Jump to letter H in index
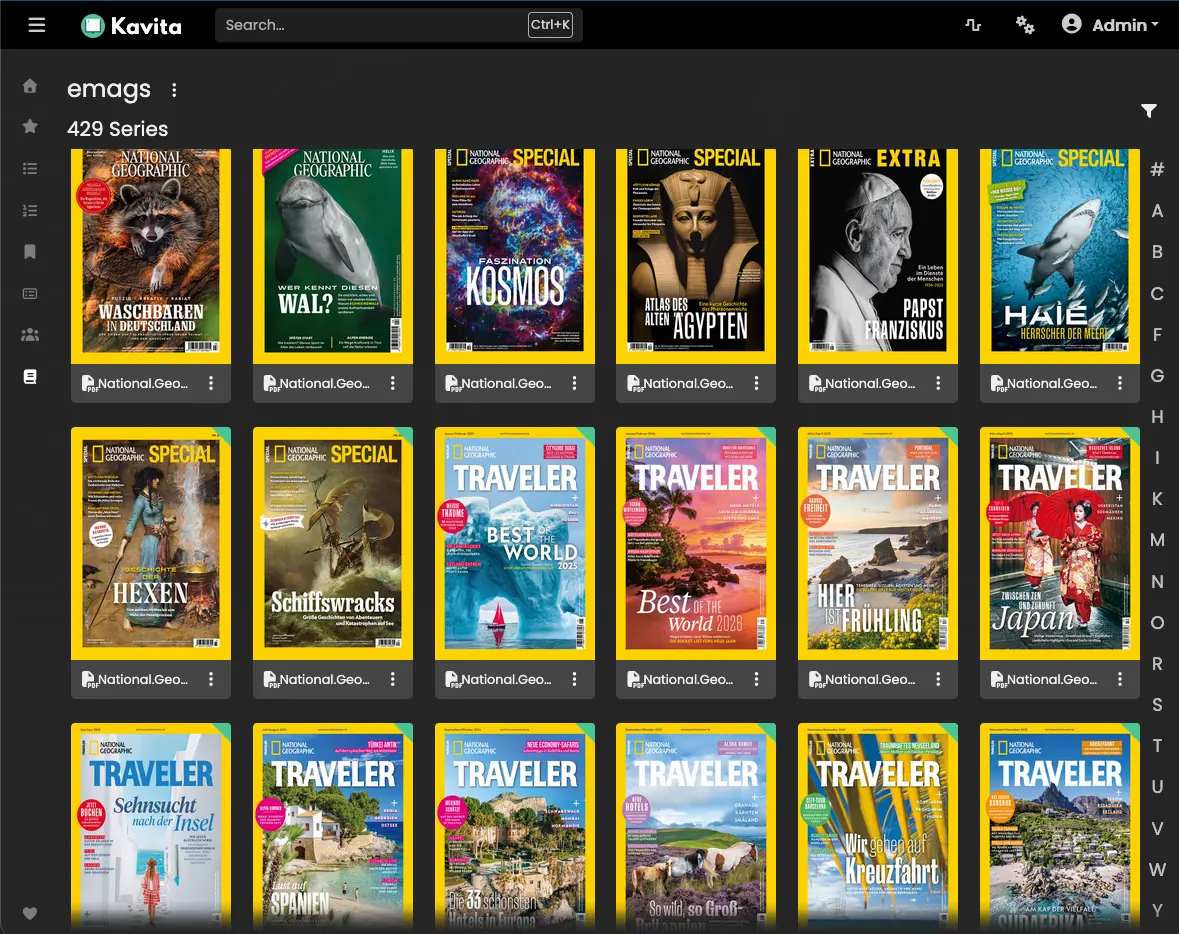Viewport: 1179px width, 934px height. [x=1157, y=417]
